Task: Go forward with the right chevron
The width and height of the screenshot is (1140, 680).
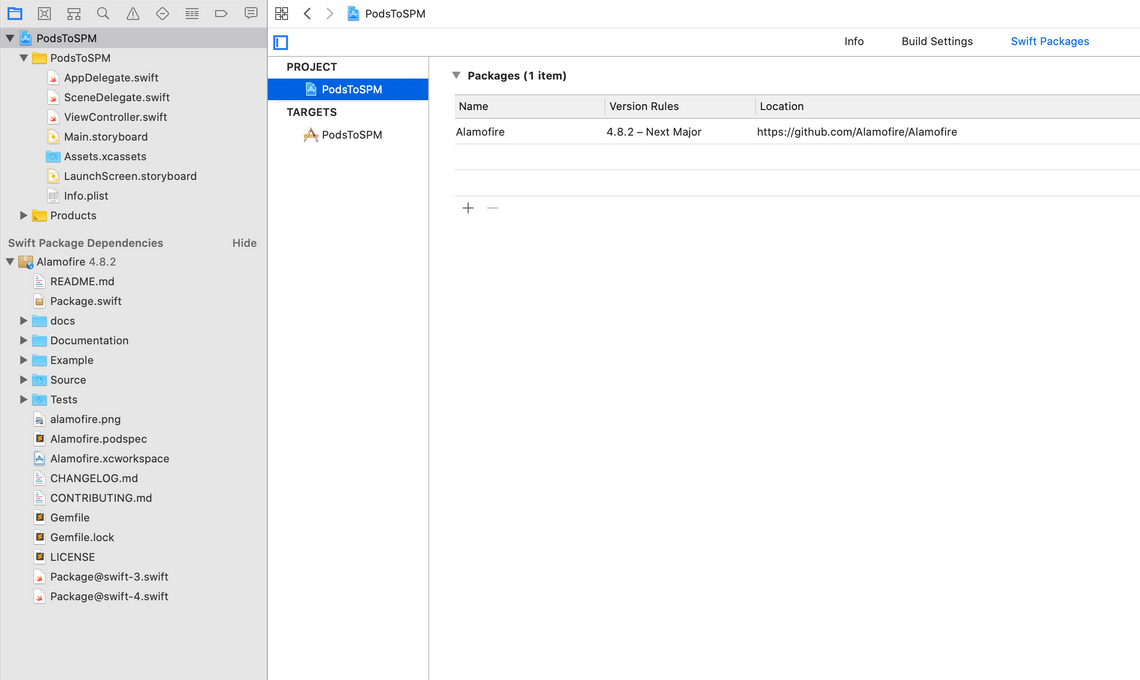Action: 329,13
